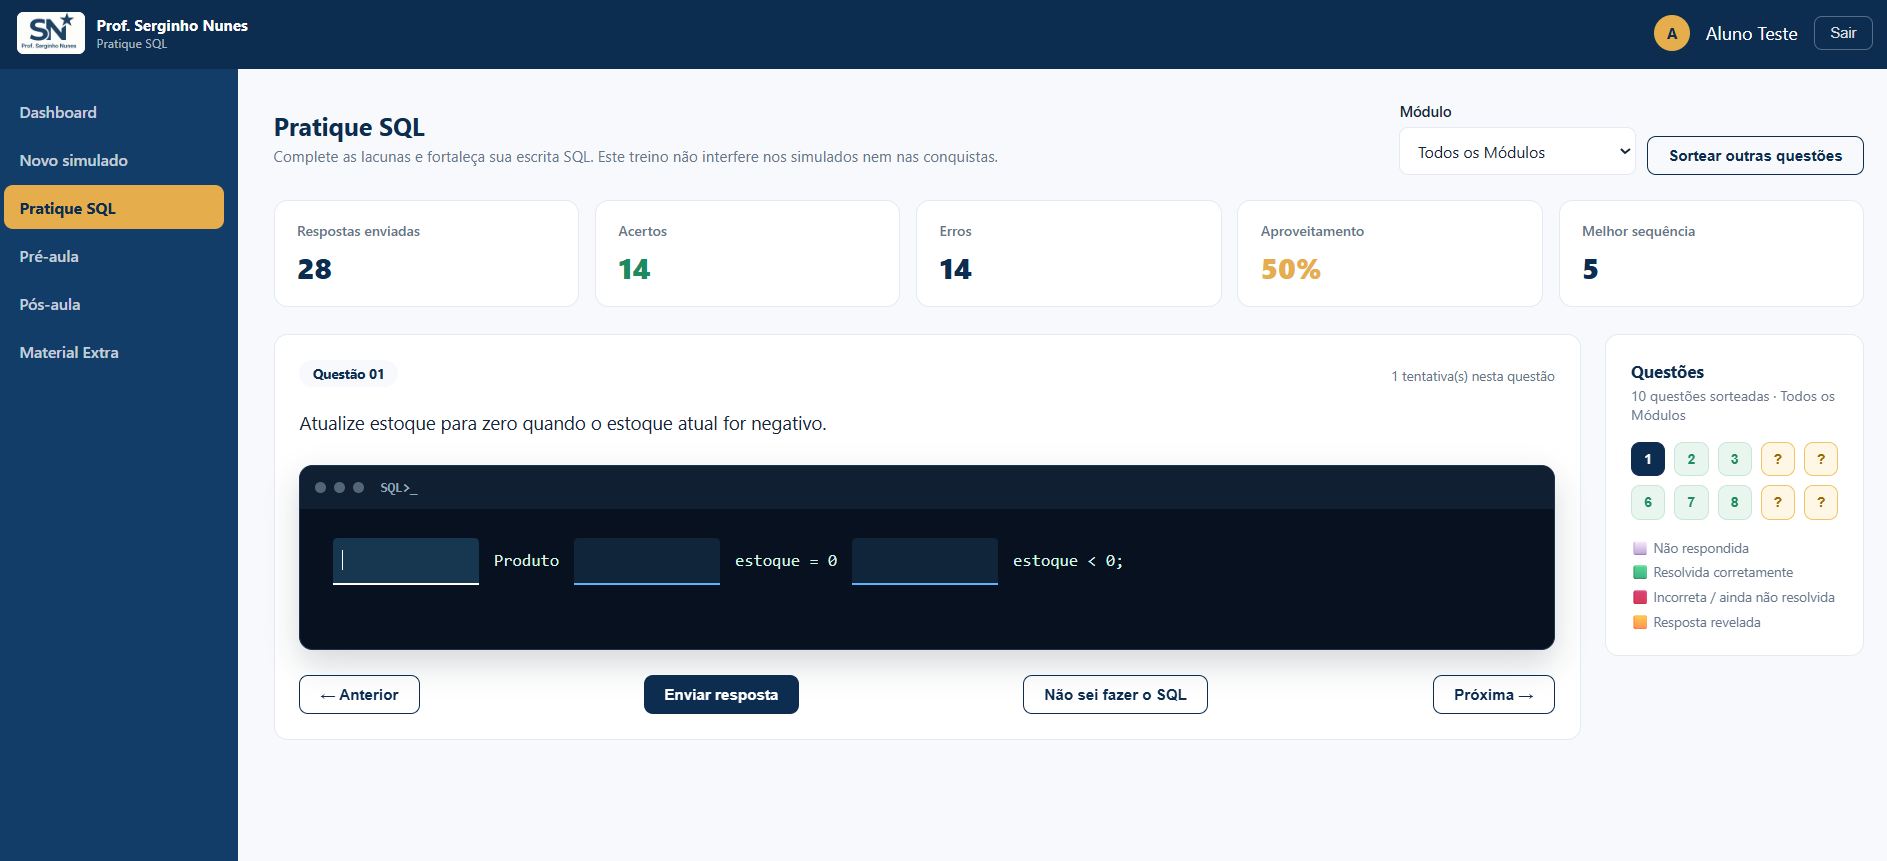Click the Questão 01 badge

coord(348,374)
